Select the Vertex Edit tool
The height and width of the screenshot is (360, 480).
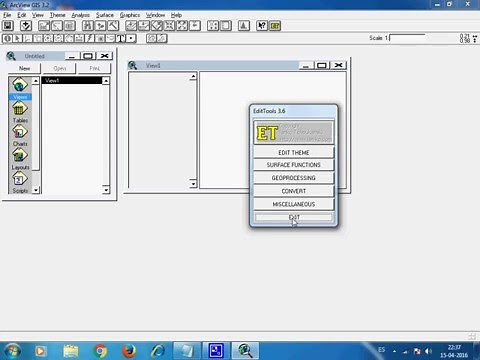(28, 38)
